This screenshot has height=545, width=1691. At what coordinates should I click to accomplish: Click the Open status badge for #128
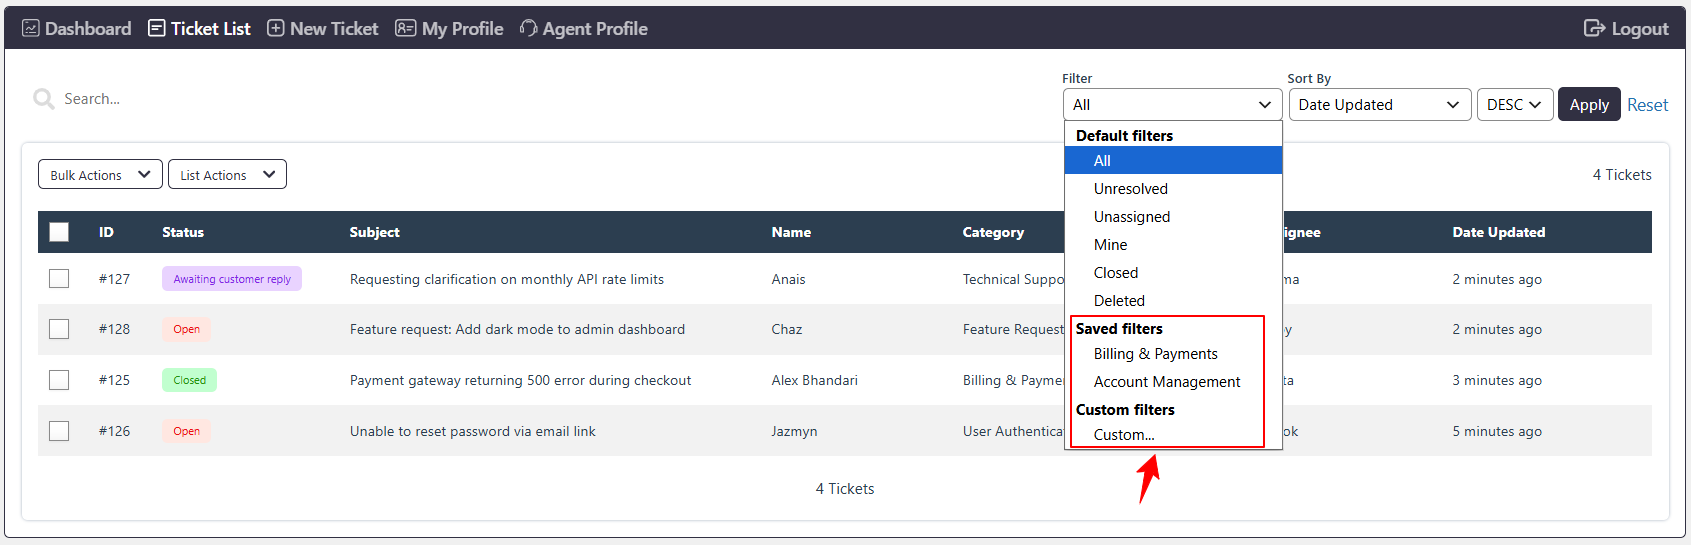point(186,329)
